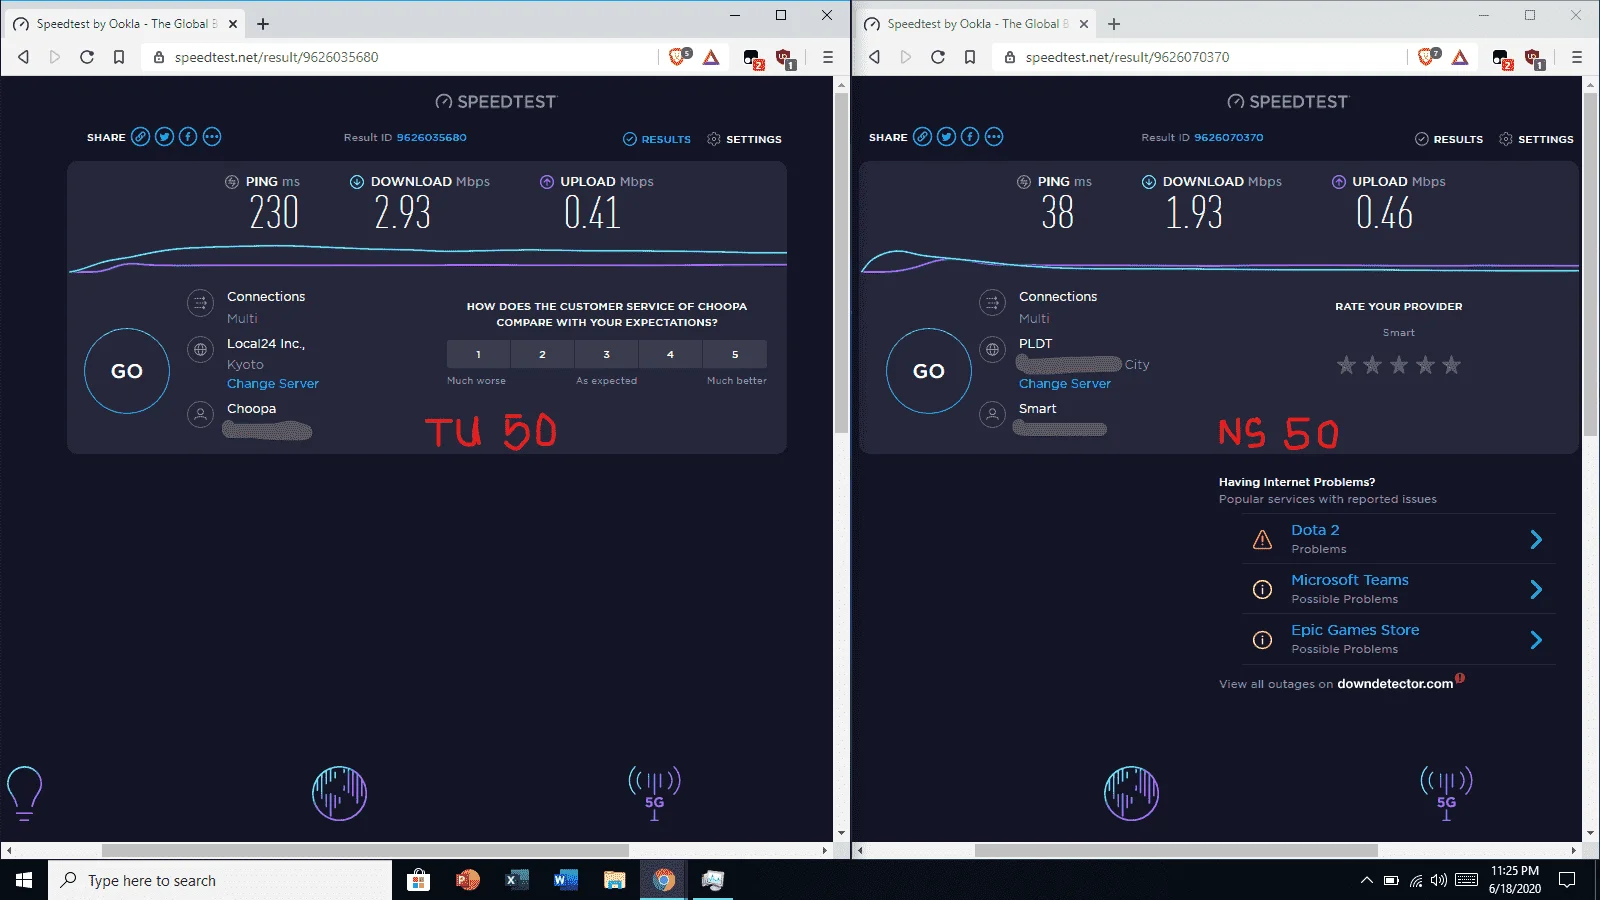The image size is (1600, 900).
Task: Open a new tab in right browser
Action: point(1114,24)
